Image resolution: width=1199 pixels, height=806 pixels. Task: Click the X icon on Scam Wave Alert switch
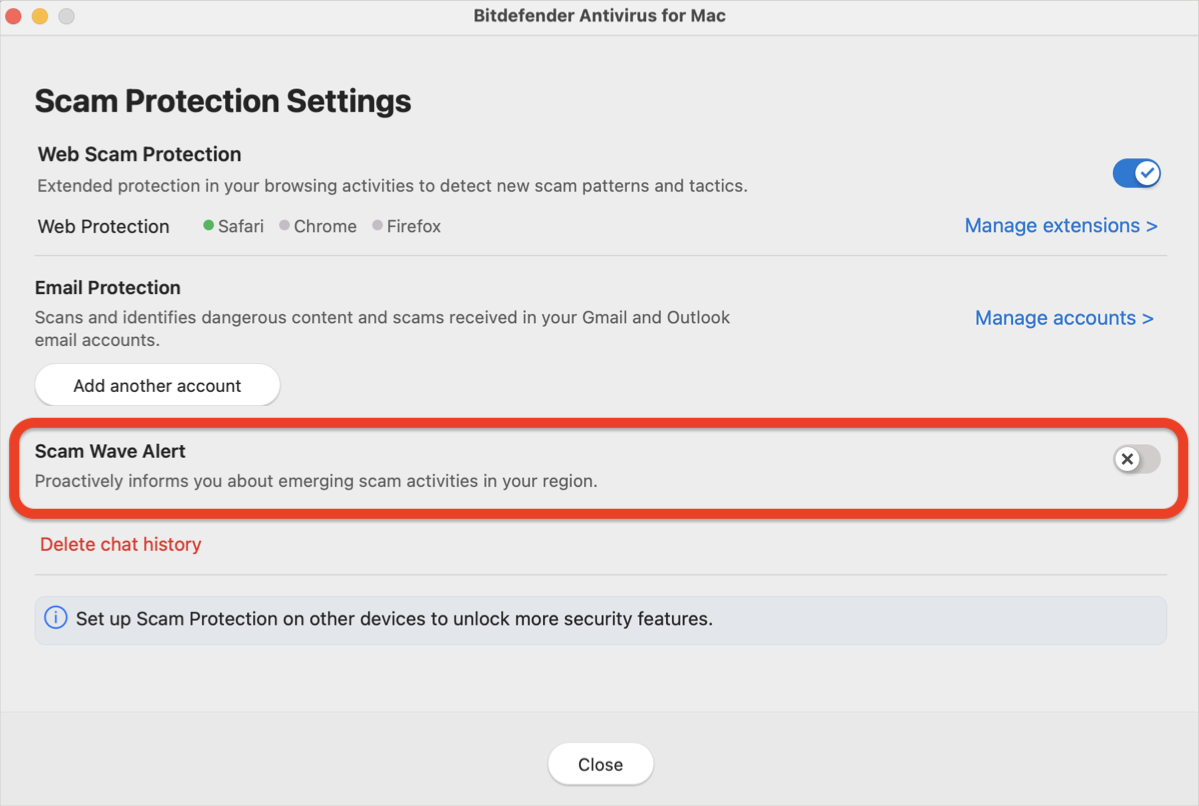click(x=1129, y=459)
